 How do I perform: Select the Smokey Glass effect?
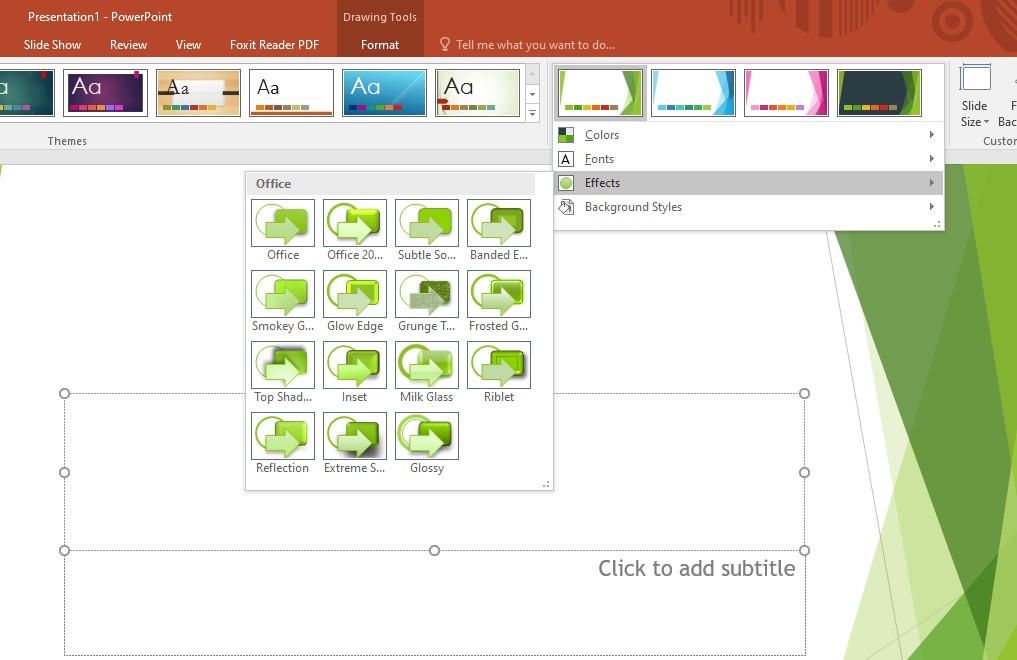[x=282, y=294]
